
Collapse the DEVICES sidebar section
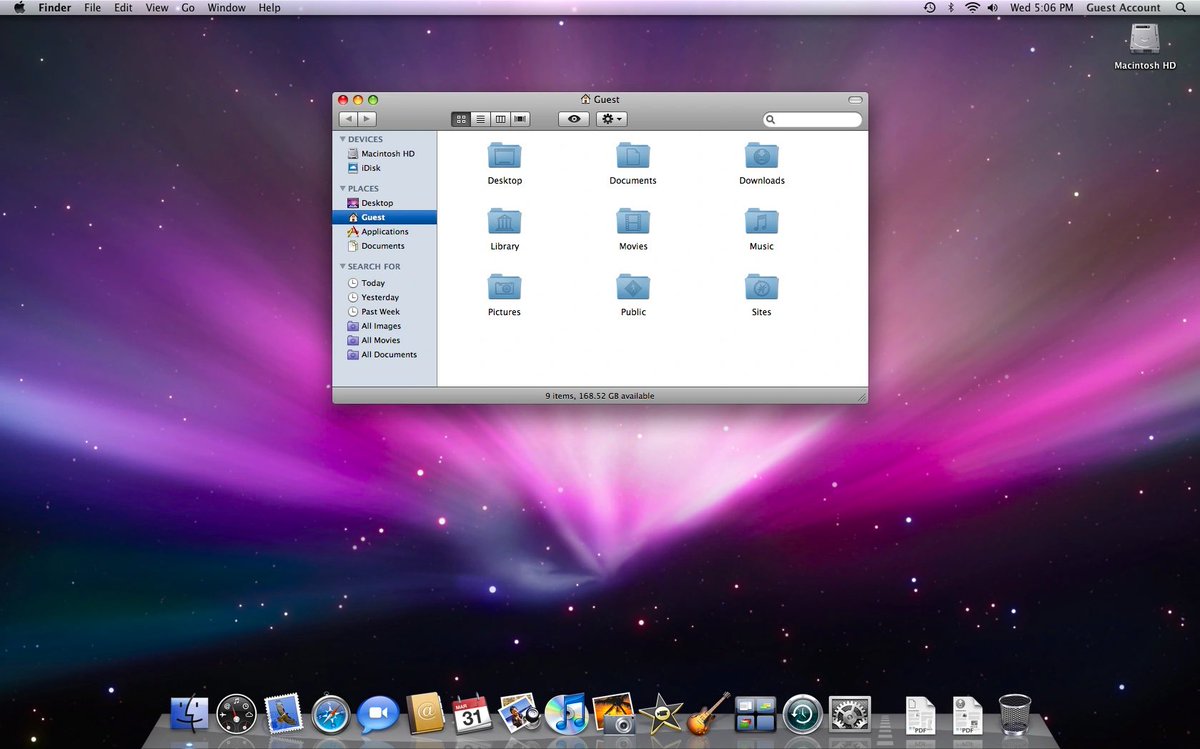(343, 139)
